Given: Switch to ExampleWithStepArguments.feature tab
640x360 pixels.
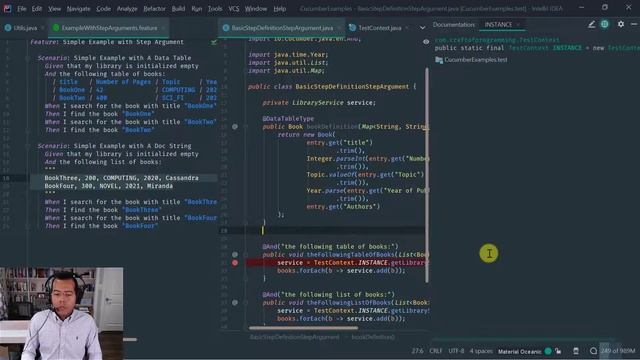Looking at the screenshot, I should [109, 28].
